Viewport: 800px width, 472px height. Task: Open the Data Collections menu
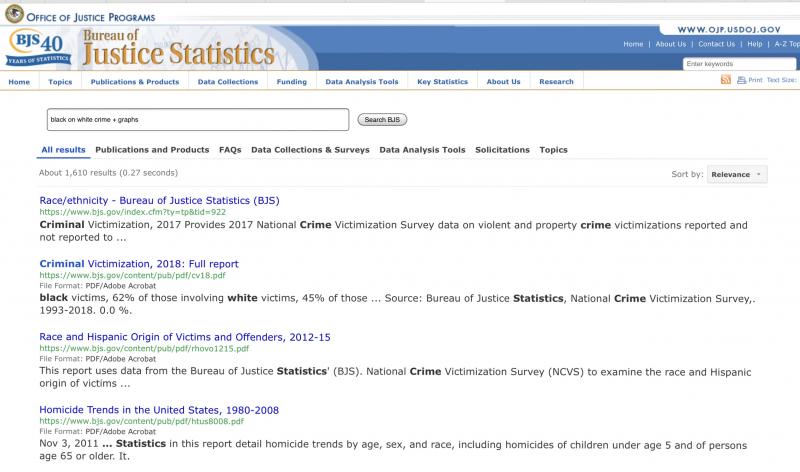pos(228,82)
